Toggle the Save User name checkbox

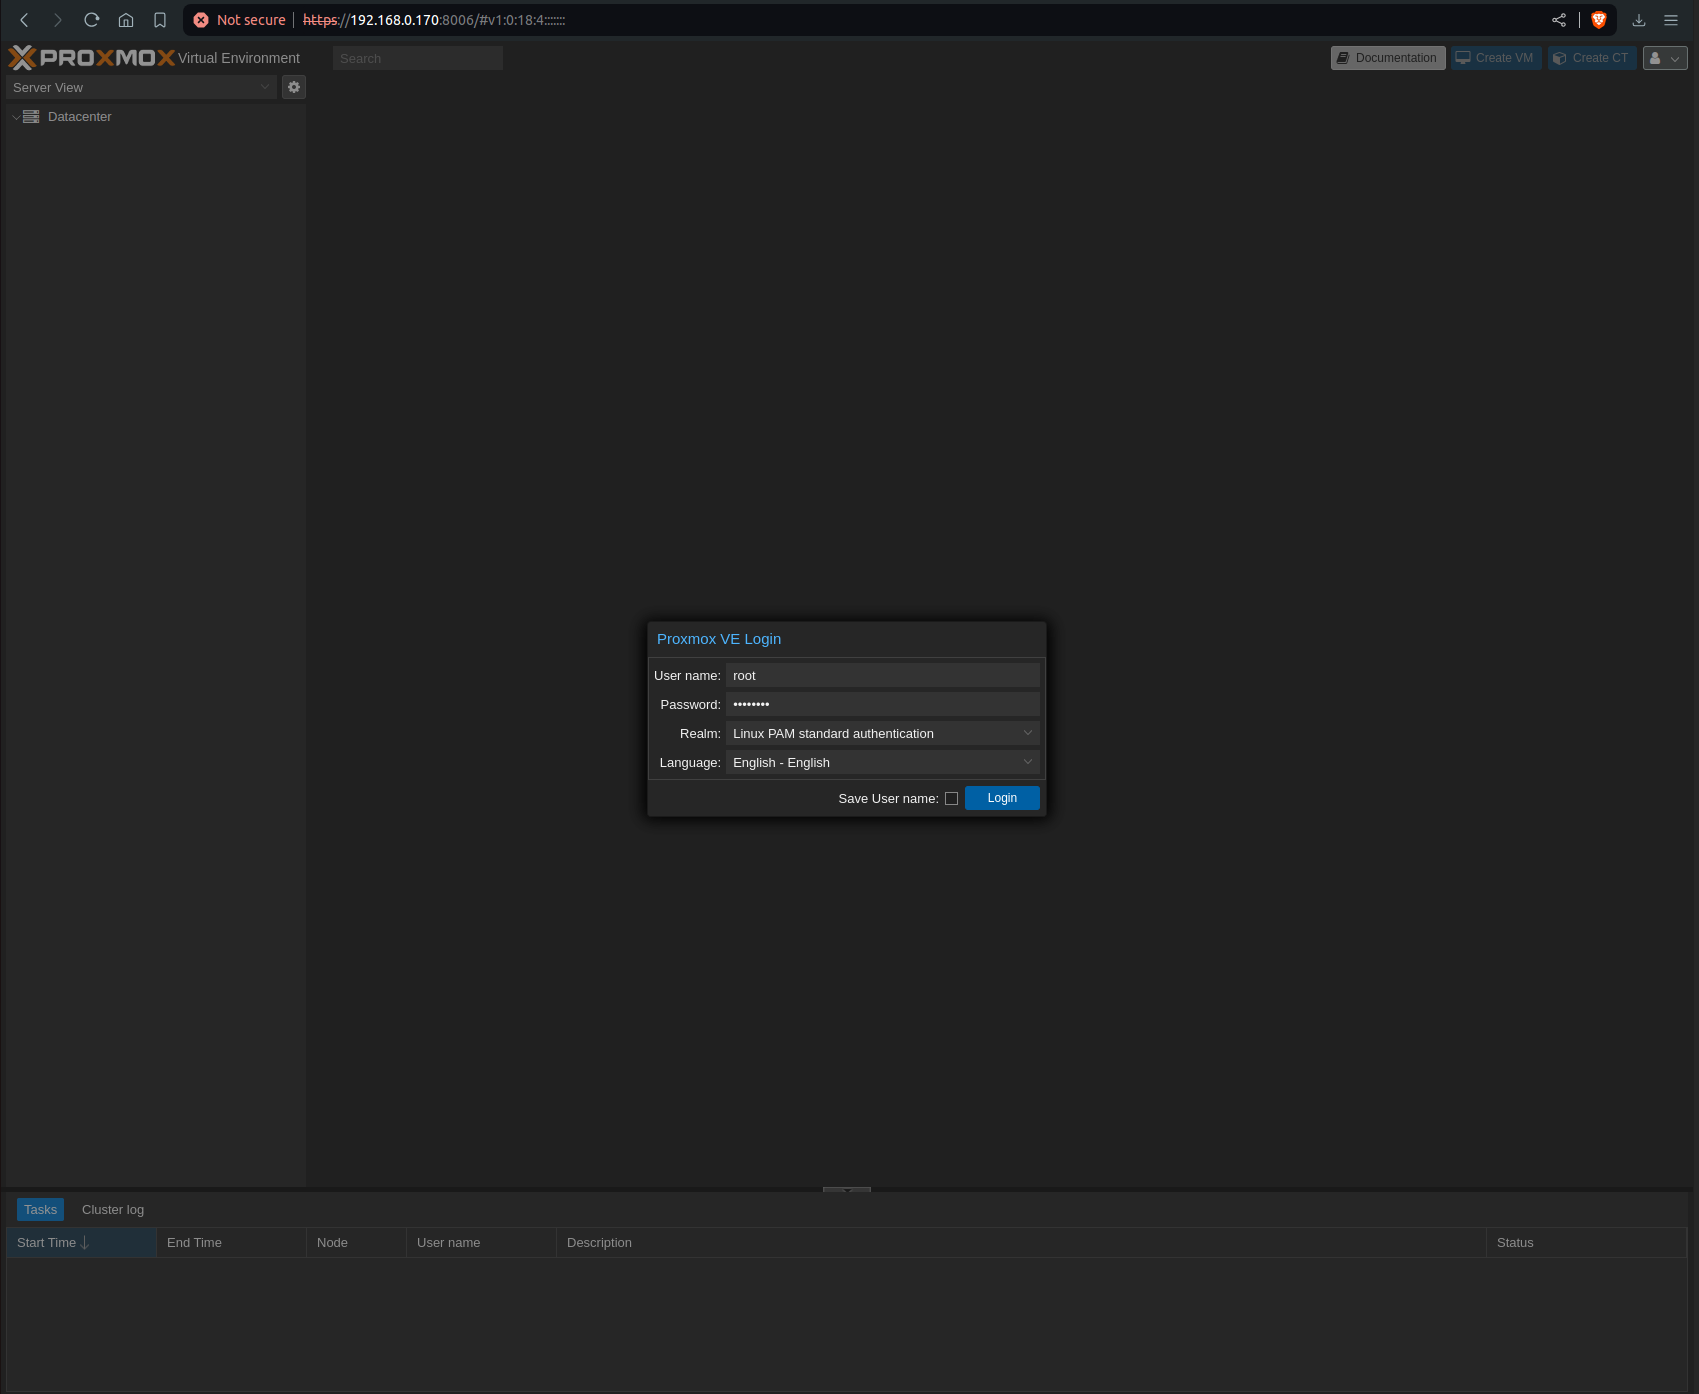click(x=951, y=798)
